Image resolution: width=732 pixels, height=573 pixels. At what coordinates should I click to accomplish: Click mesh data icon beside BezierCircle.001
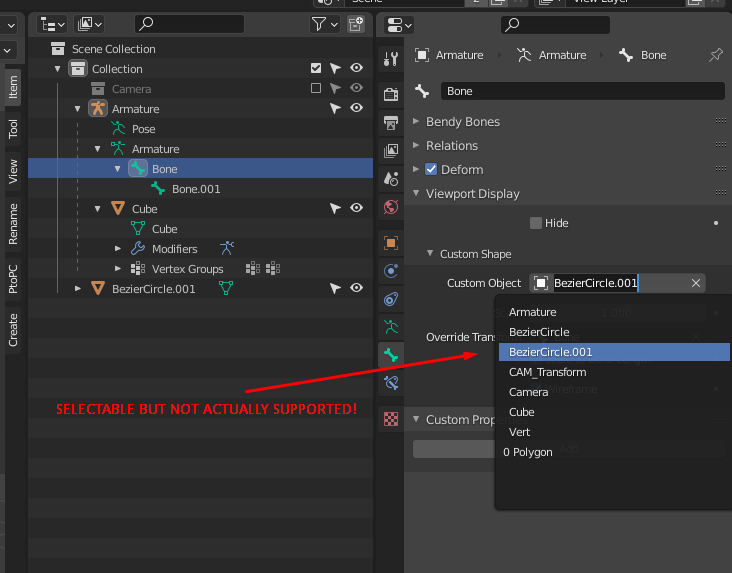(x=226, y=288)
